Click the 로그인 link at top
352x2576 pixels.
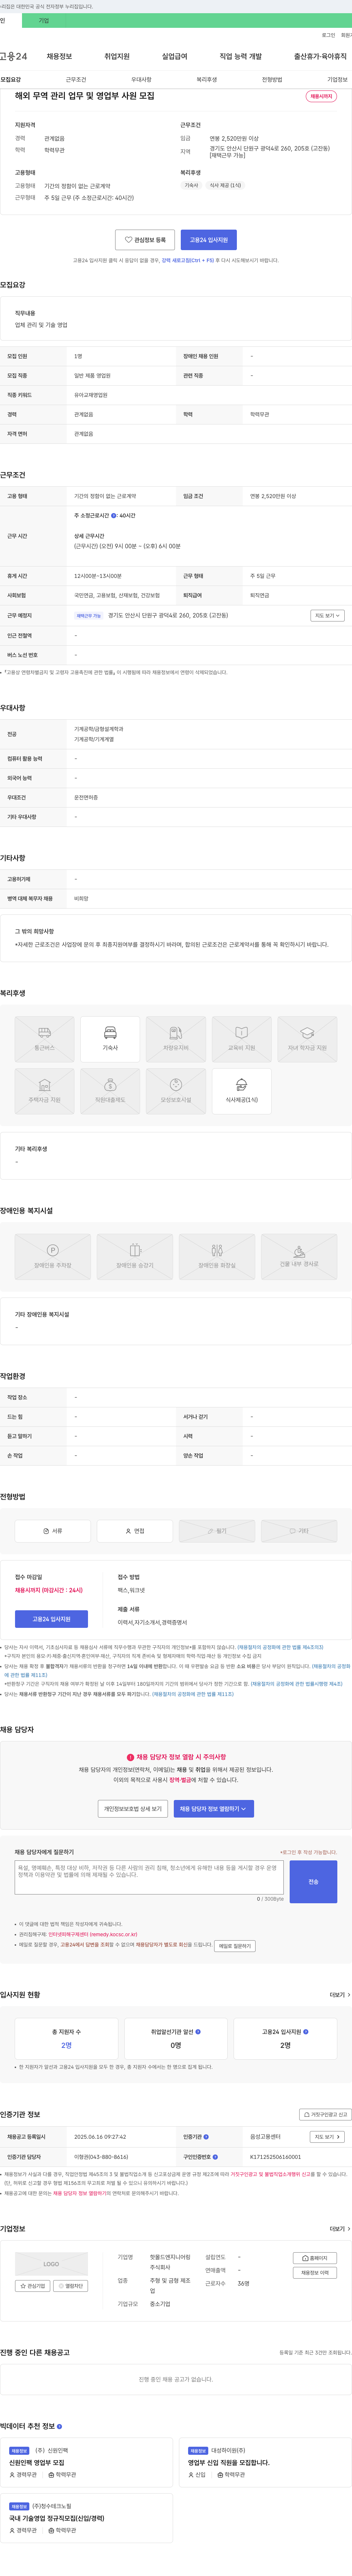pyautogui.click(x=328, y=35)
